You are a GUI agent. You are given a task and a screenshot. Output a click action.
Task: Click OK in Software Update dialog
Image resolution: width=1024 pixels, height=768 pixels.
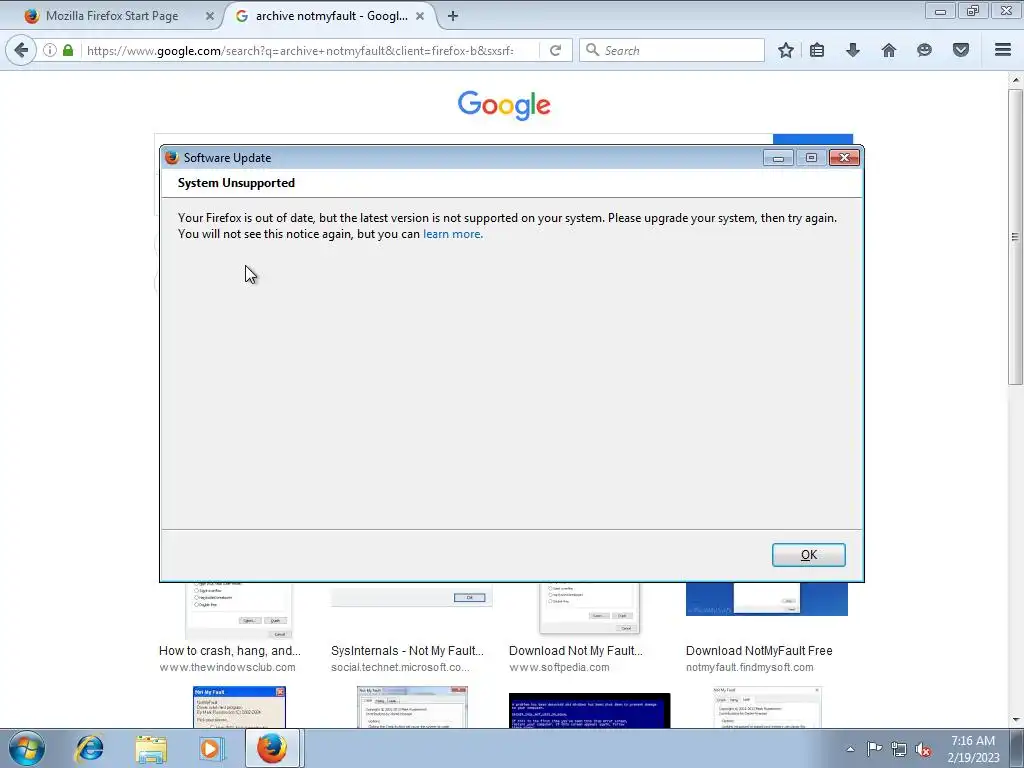click(808, 554)
